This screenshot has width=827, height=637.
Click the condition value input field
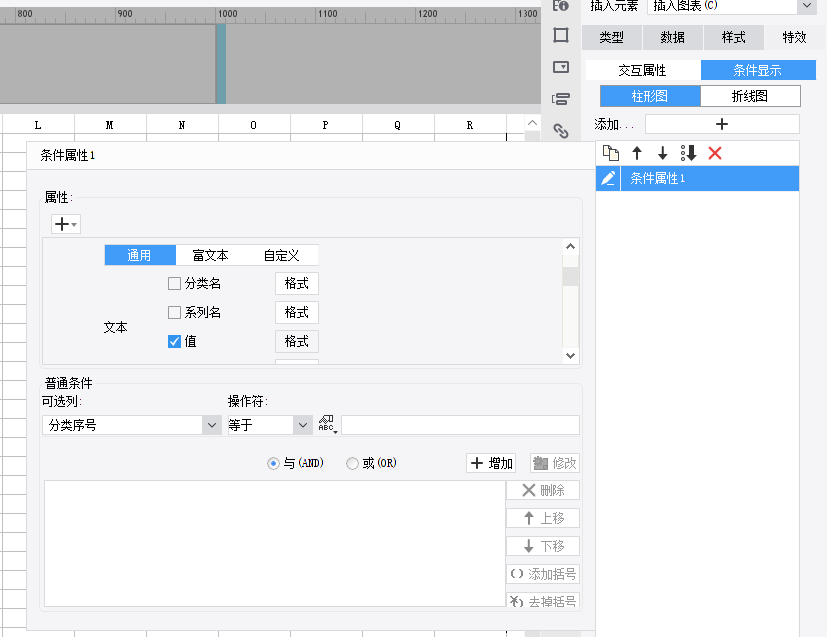tap(460, 425)
